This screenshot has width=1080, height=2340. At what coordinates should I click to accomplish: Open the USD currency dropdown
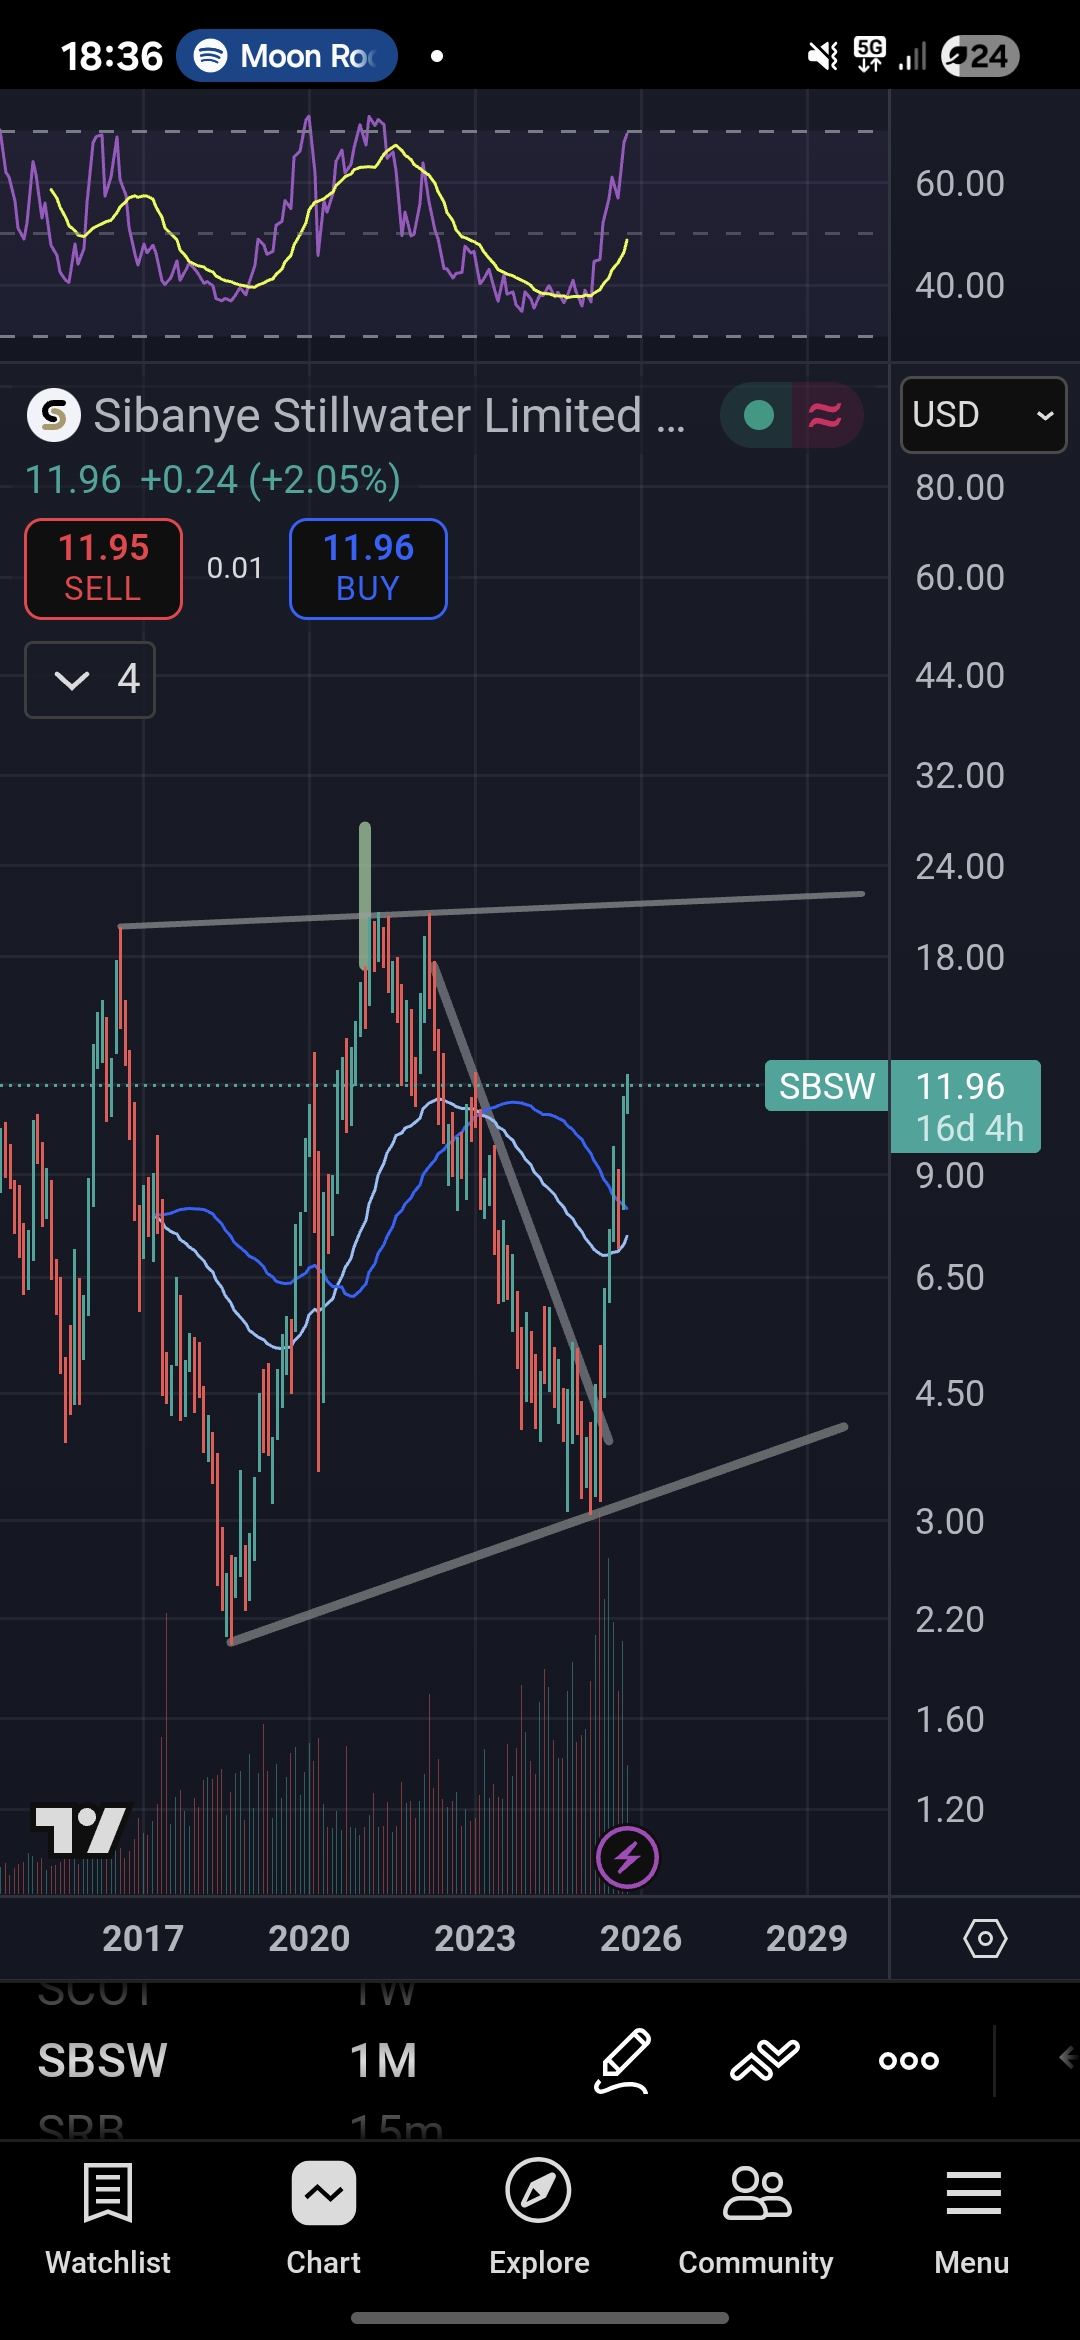(984, 415)
